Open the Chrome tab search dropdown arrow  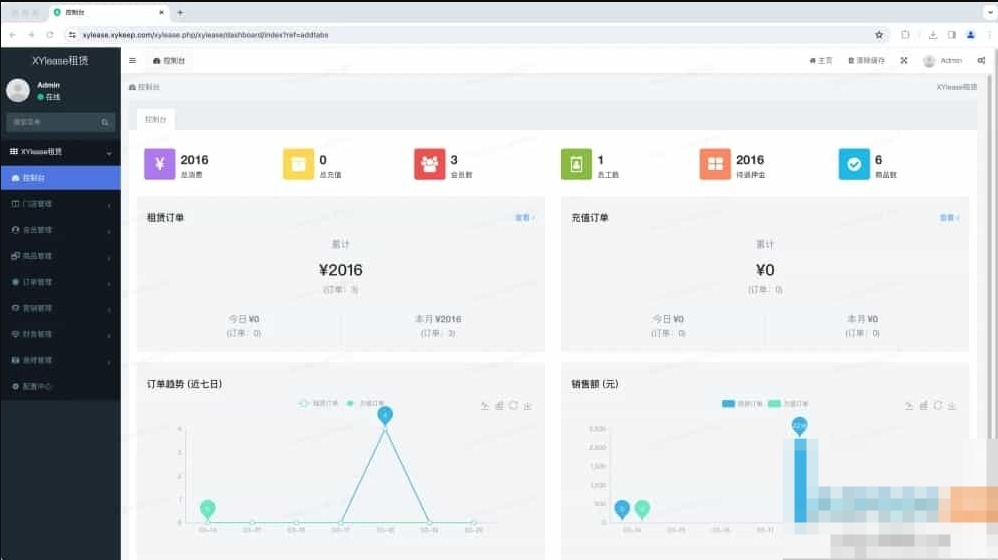pos(990,12)
